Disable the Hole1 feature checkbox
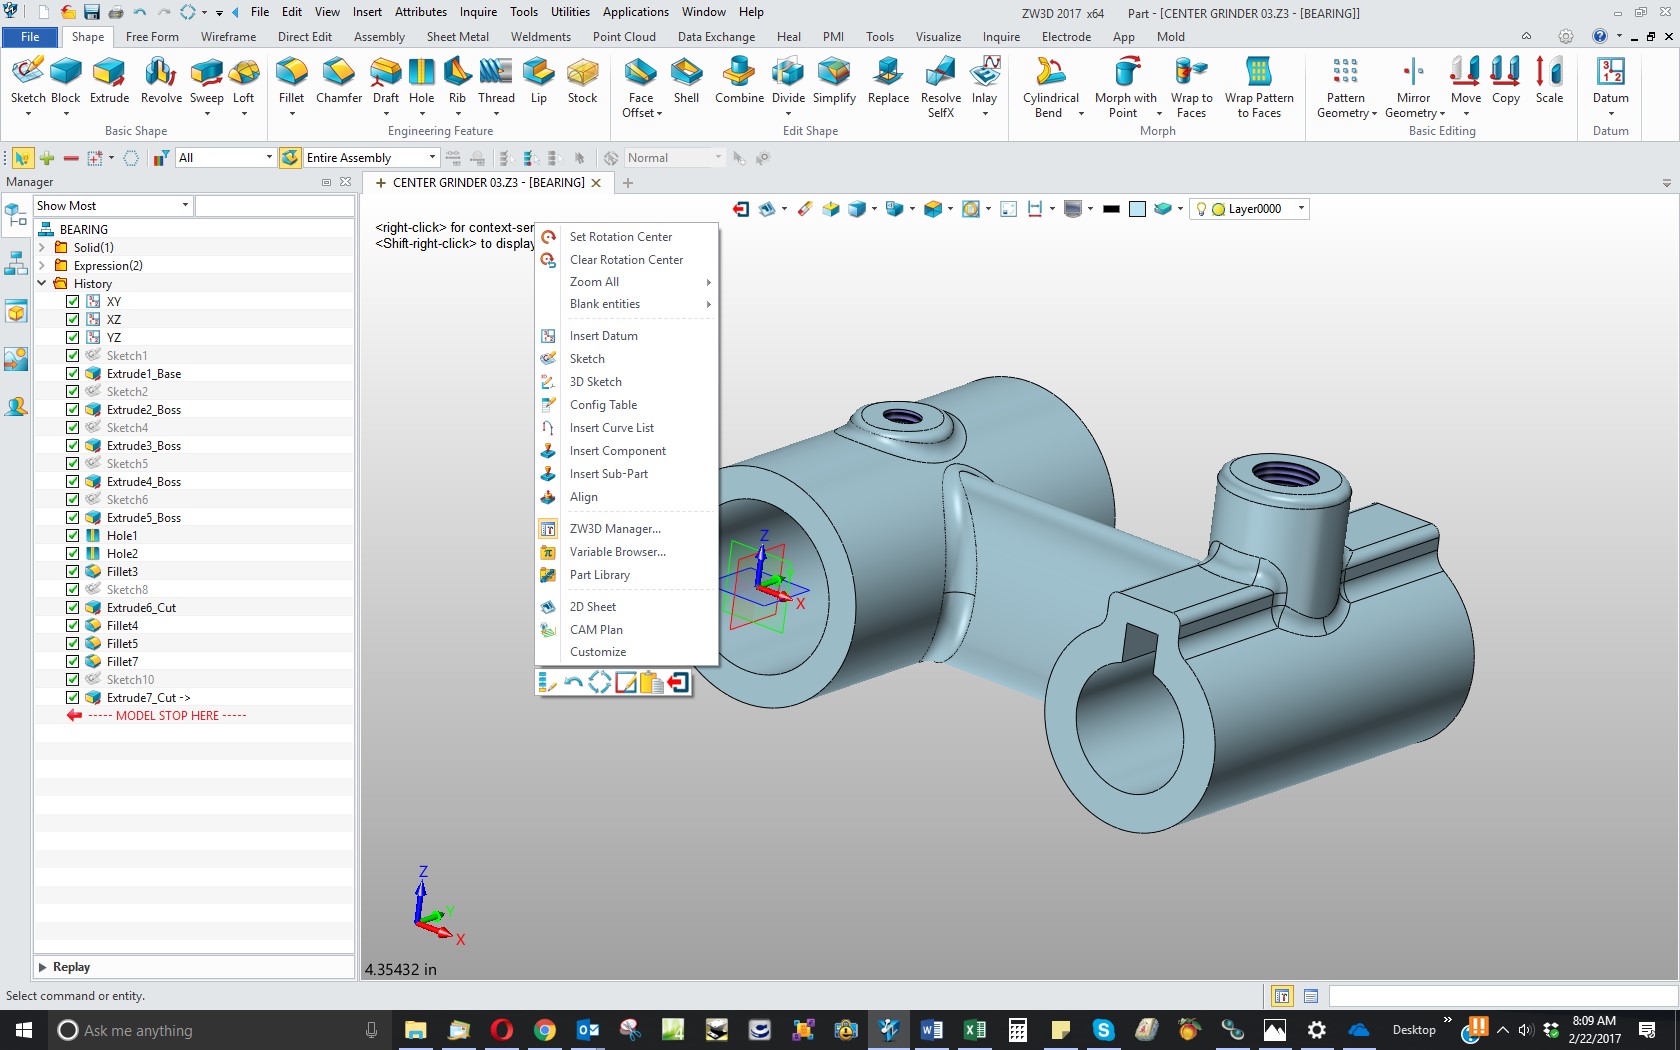This screenshot has height=1050, width=1680. (x=73, y=536)
